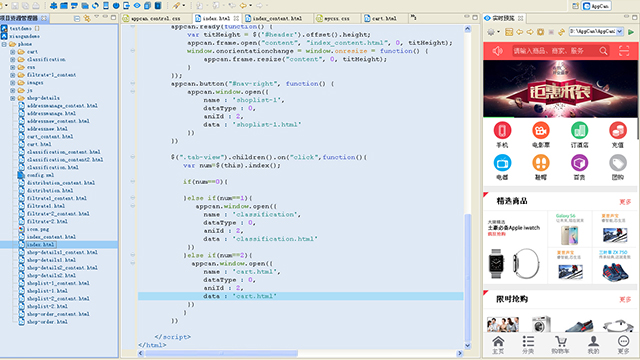Click the Apple iWatch product image
The width and height of the screenshot is (640, 360).
[x=515, y=264]
